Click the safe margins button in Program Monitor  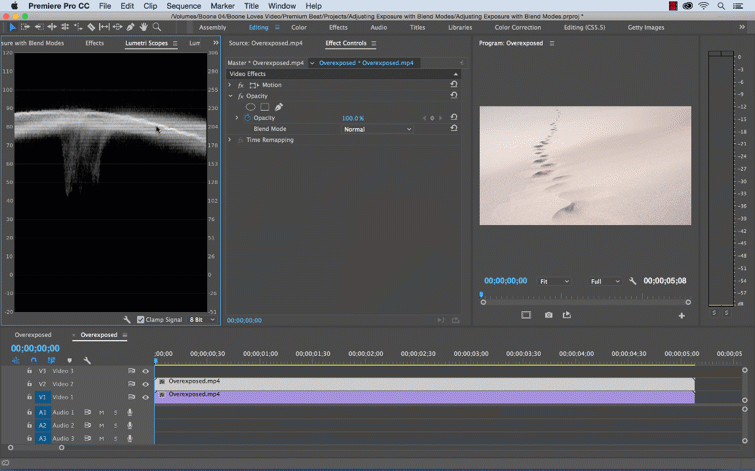[526, 315]
